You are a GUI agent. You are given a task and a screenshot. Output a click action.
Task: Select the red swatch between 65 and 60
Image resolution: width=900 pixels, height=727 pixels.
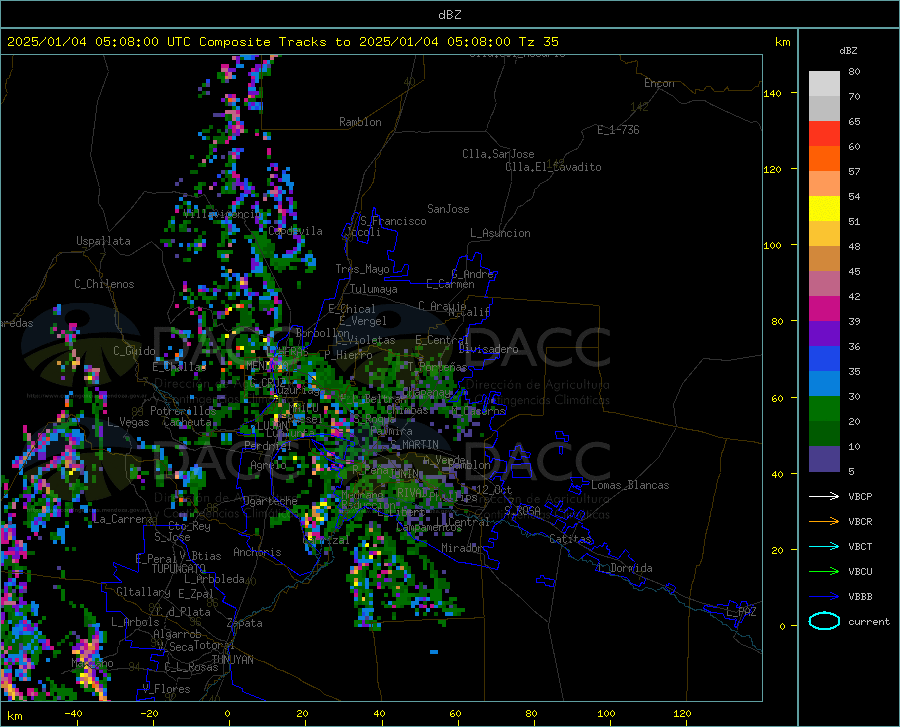coord(824,134)
